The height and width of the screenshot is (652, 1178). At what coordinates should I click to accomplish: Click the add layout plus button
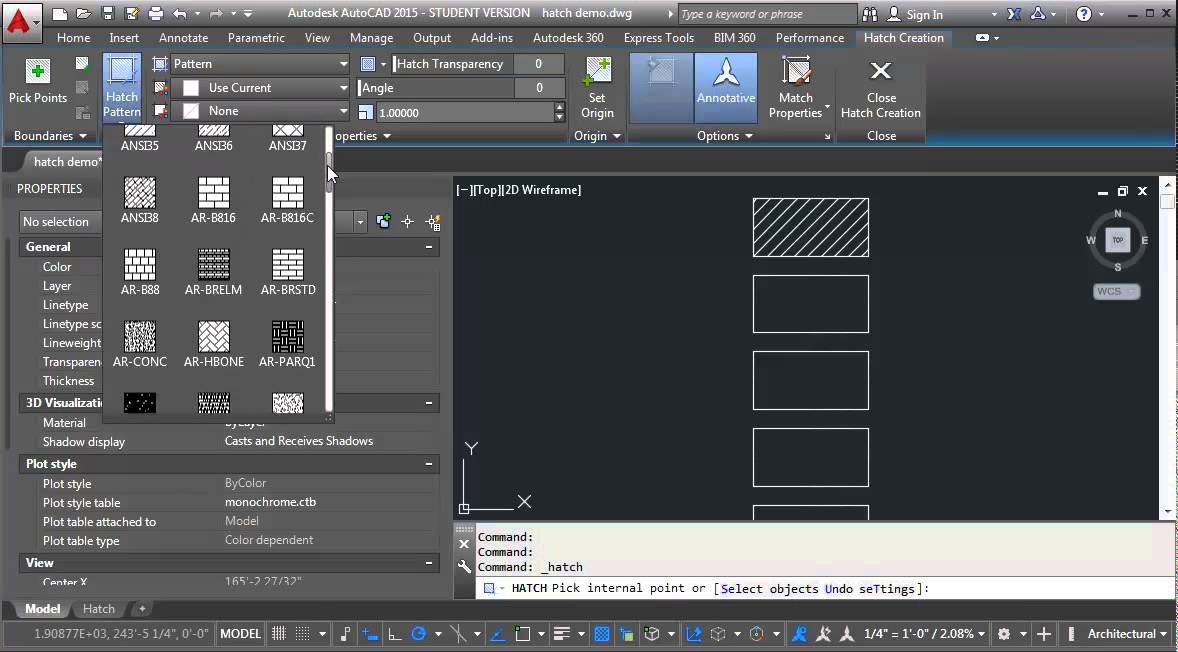pyautogui.click(x=142, y=608)
